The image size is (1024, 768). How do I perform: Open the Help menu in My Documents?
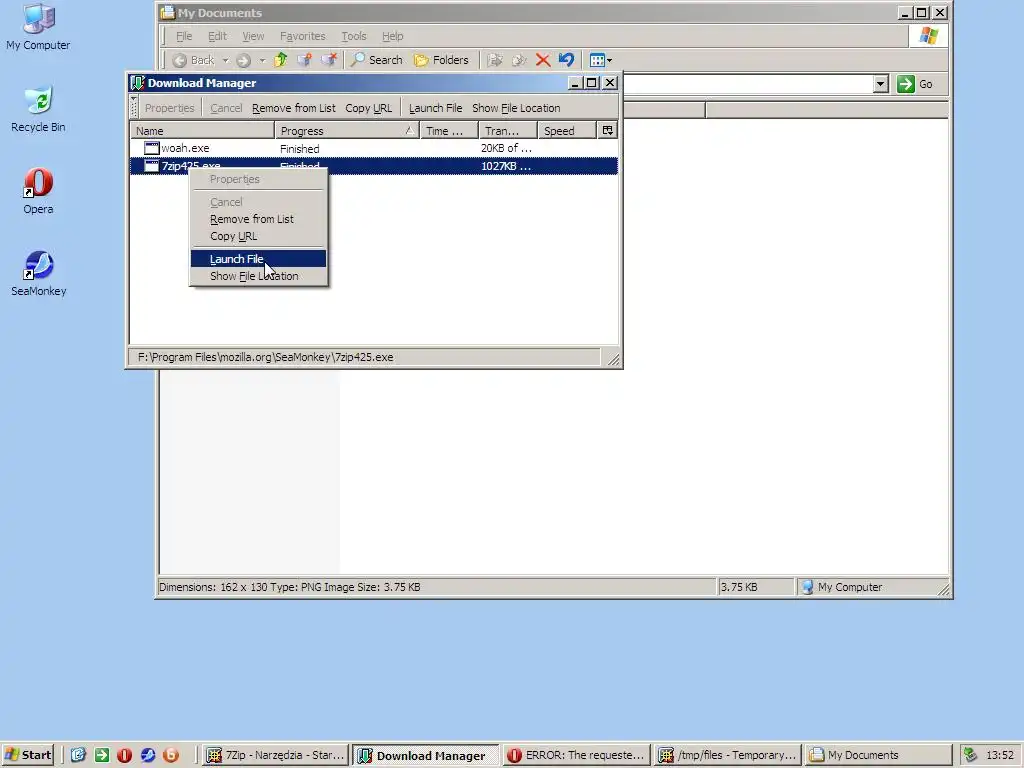[392, 37]
